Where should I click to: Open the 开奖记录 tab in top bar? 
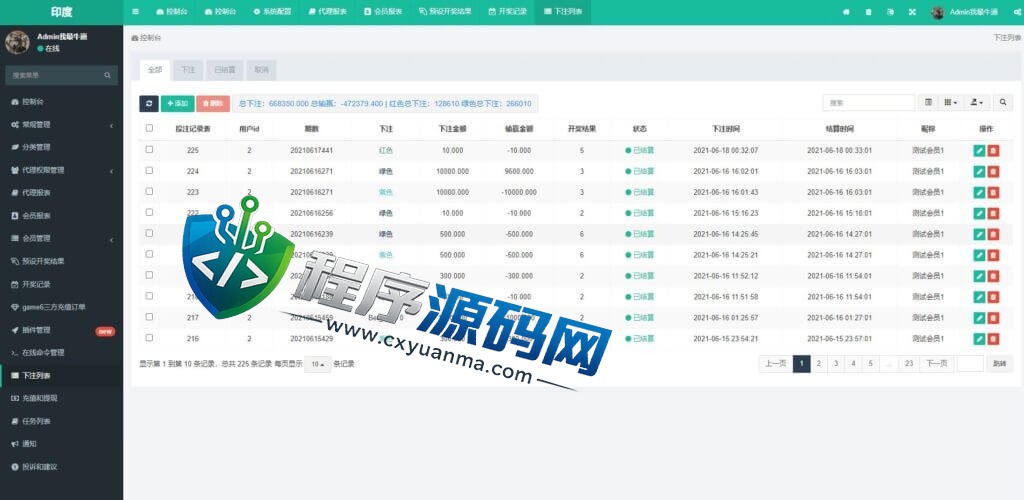[x=507, y=12]
